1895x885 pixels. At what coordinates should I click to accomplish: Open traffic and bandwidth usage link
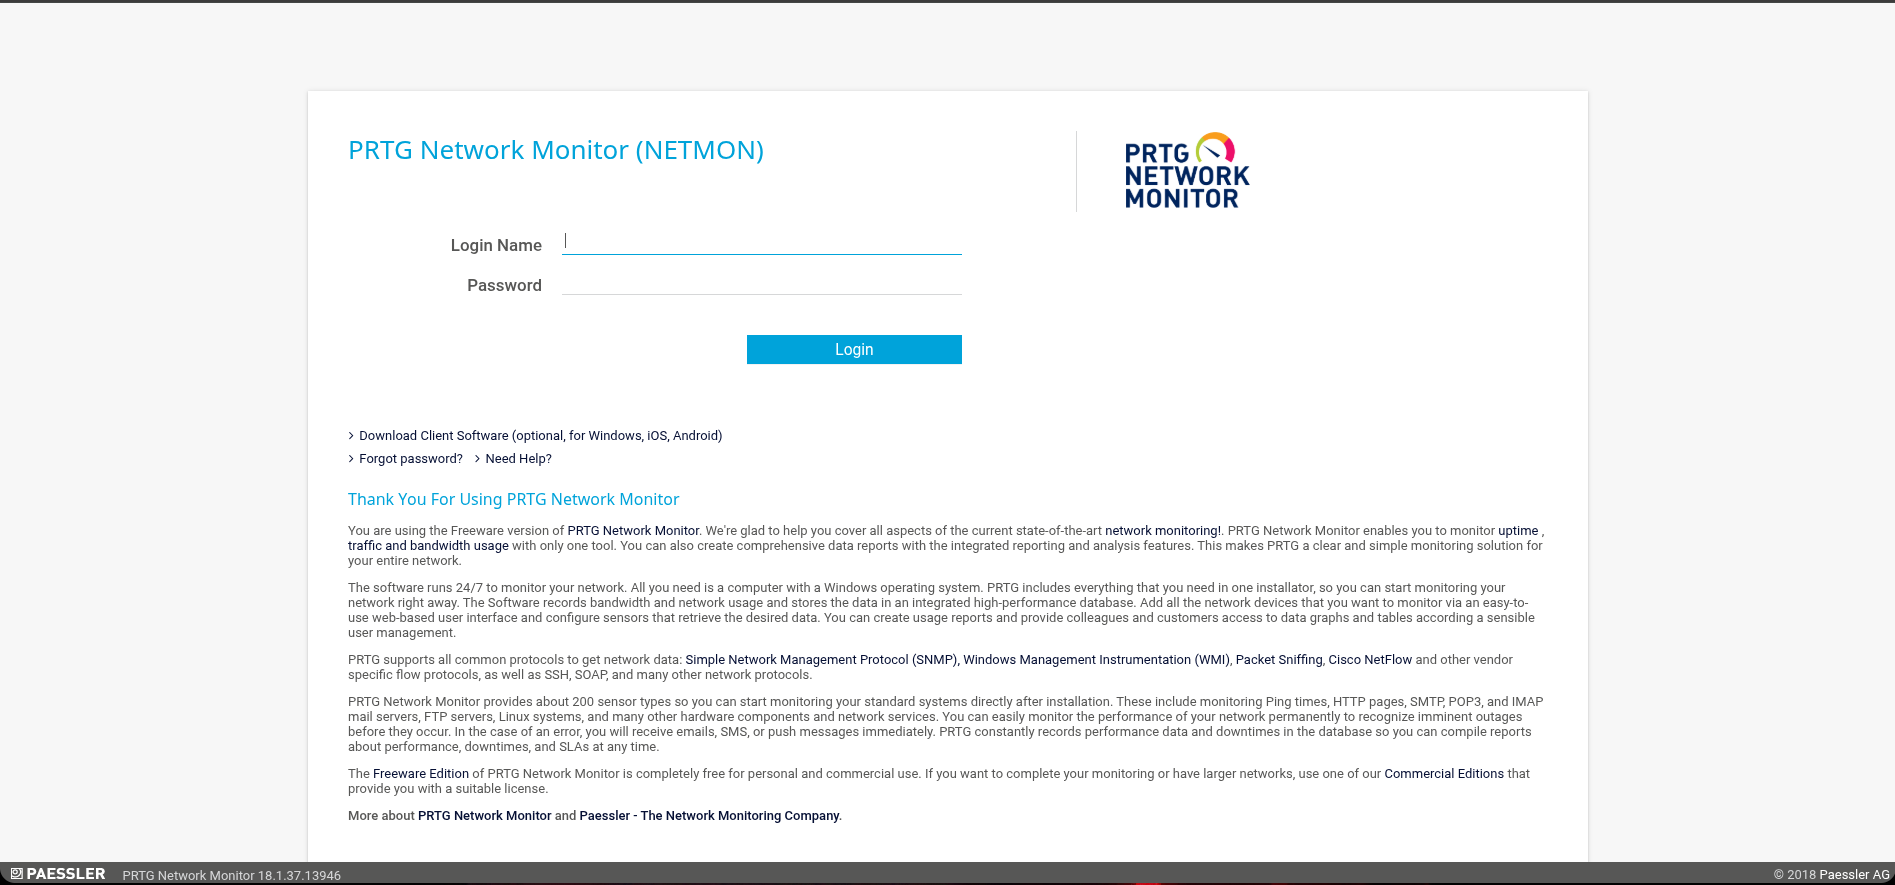coord(428,546)
